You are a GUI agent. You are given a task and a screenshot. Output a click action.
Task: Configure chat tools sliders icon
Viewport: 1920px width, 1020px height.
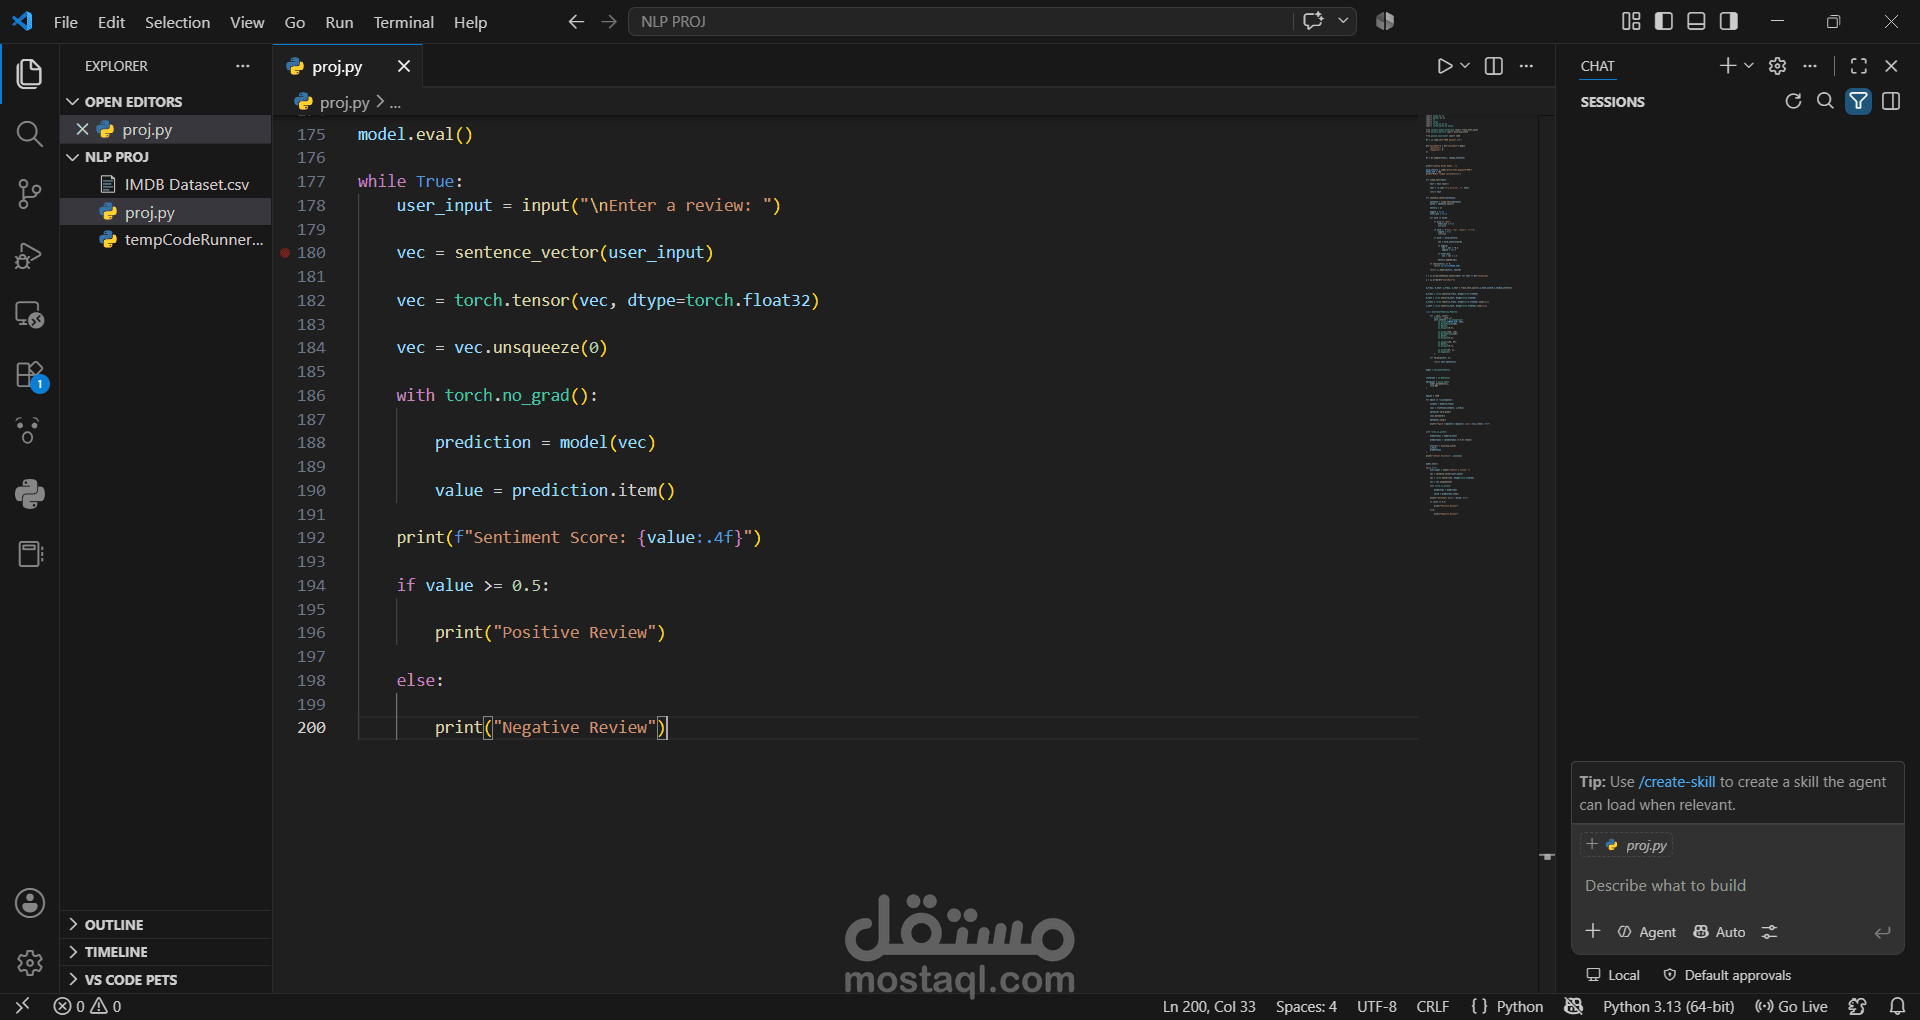pos(1769,932)
